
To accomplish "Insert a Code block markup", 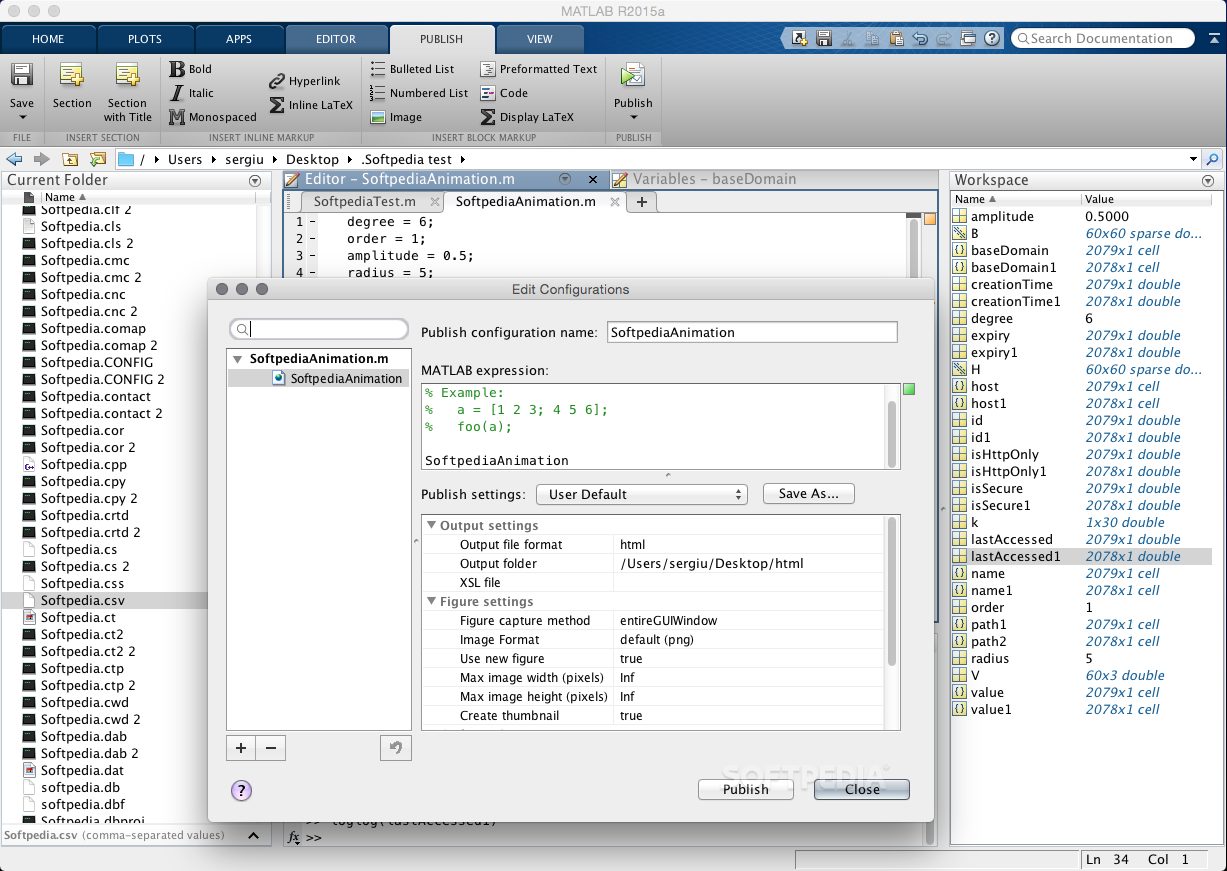I will (x=504, y=93).
